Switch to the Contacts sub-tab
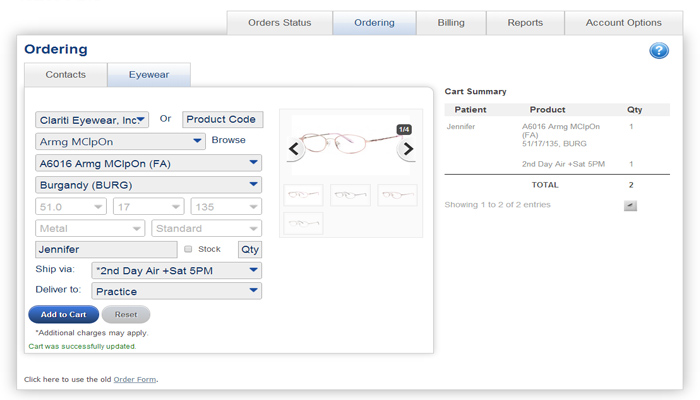 [66, 75]
